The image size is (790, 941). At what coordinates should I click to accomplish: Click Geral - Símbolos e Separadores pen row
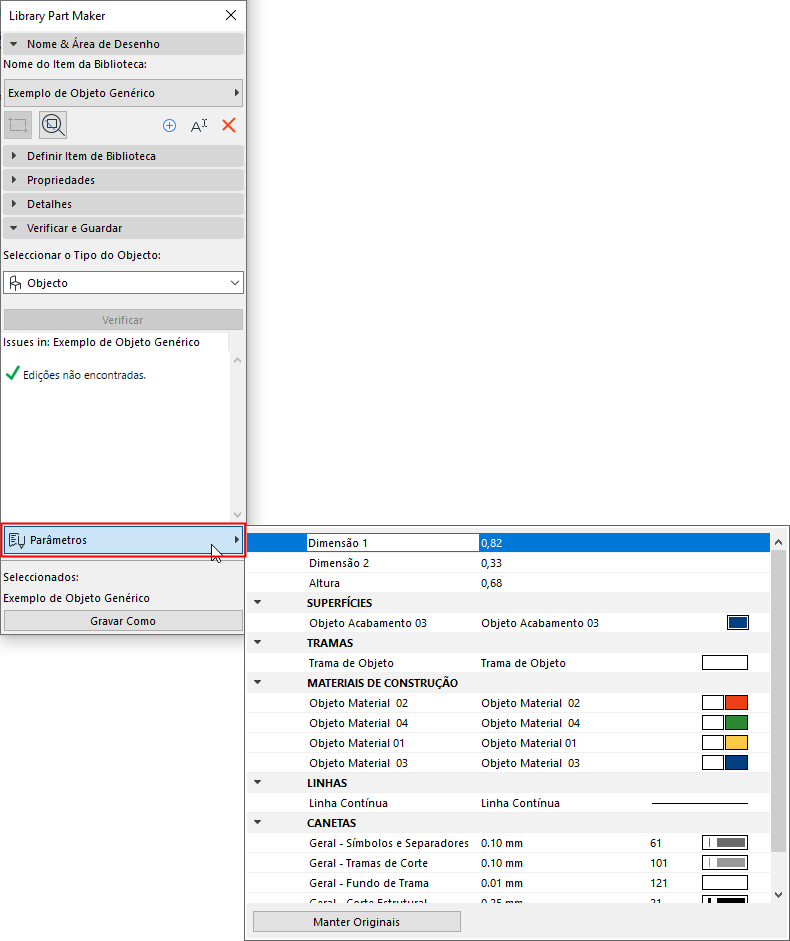pos(508,843)
